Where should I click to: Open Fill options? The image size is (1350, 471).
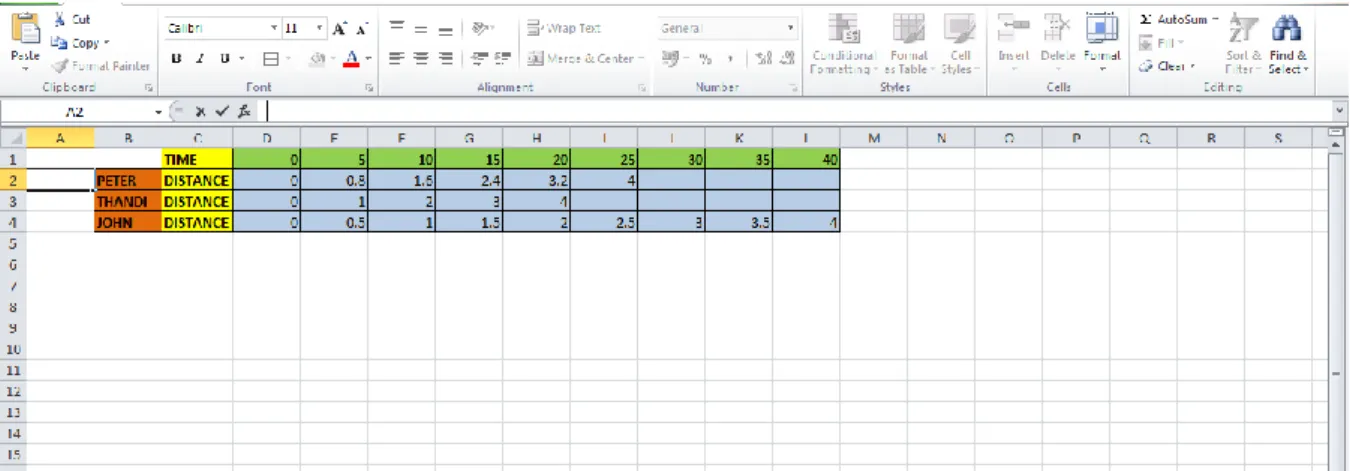(1163, 43)
